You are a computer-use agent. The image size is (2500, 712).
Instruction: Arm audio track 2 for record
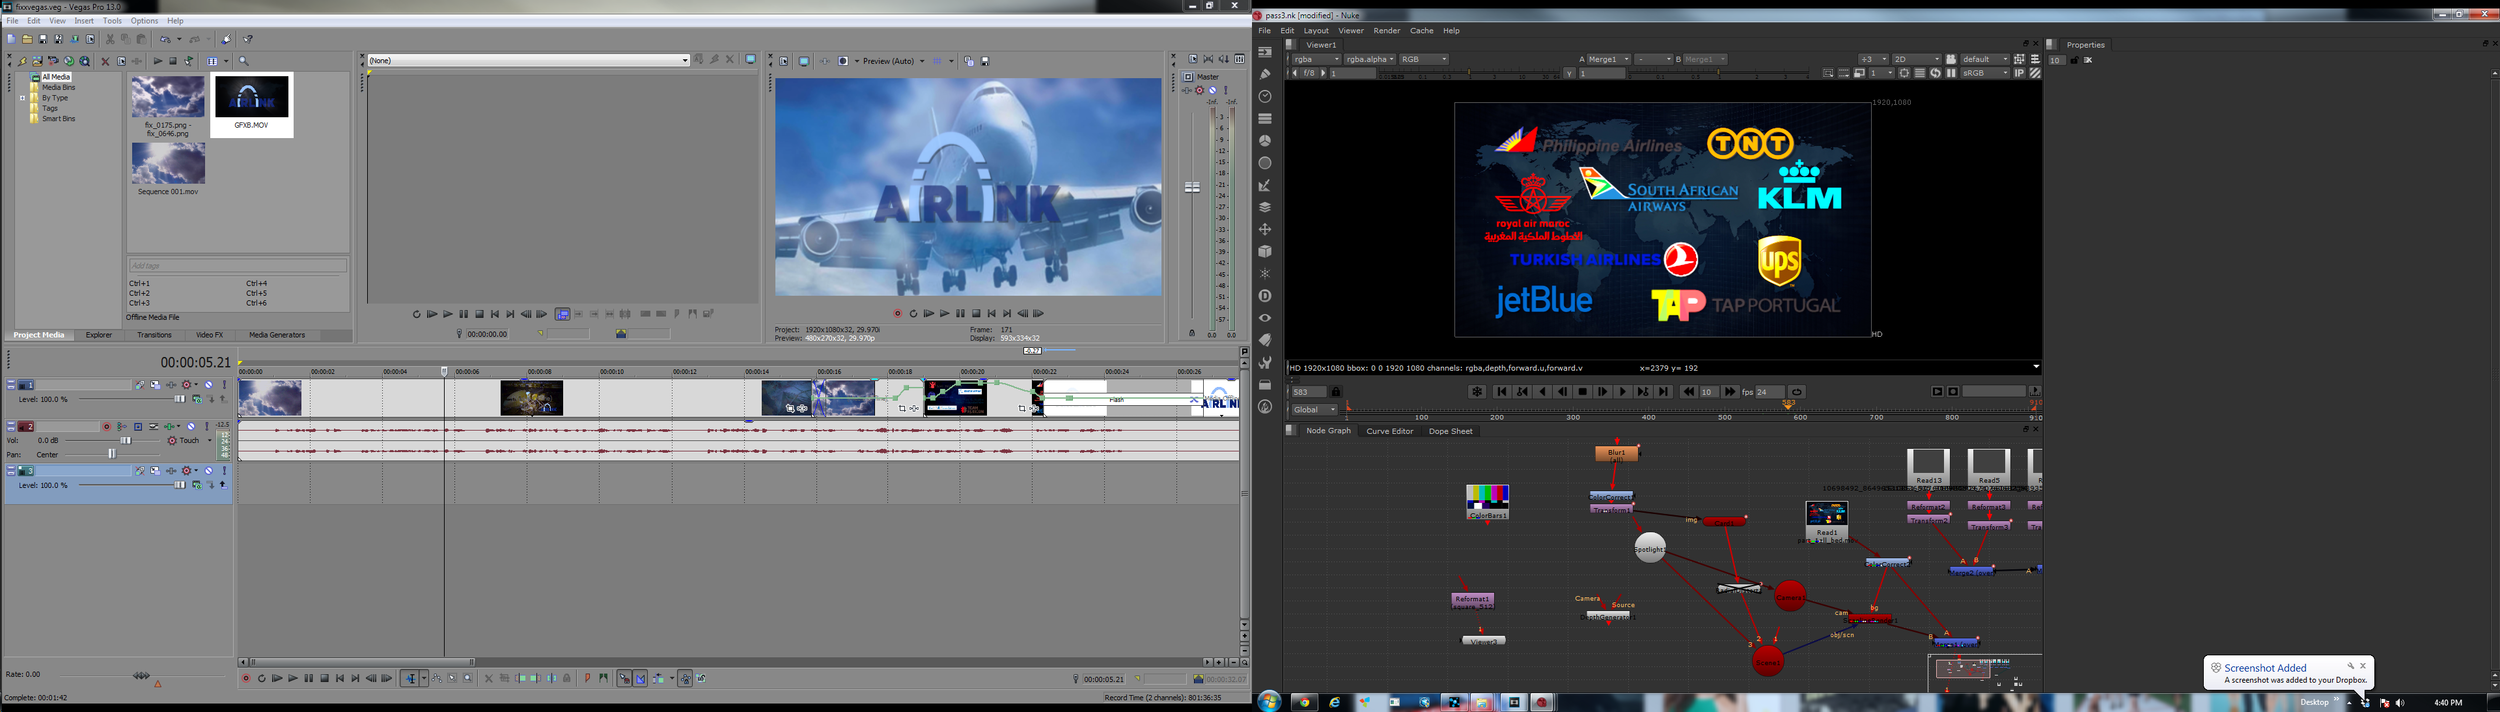[x=107, y=426]
